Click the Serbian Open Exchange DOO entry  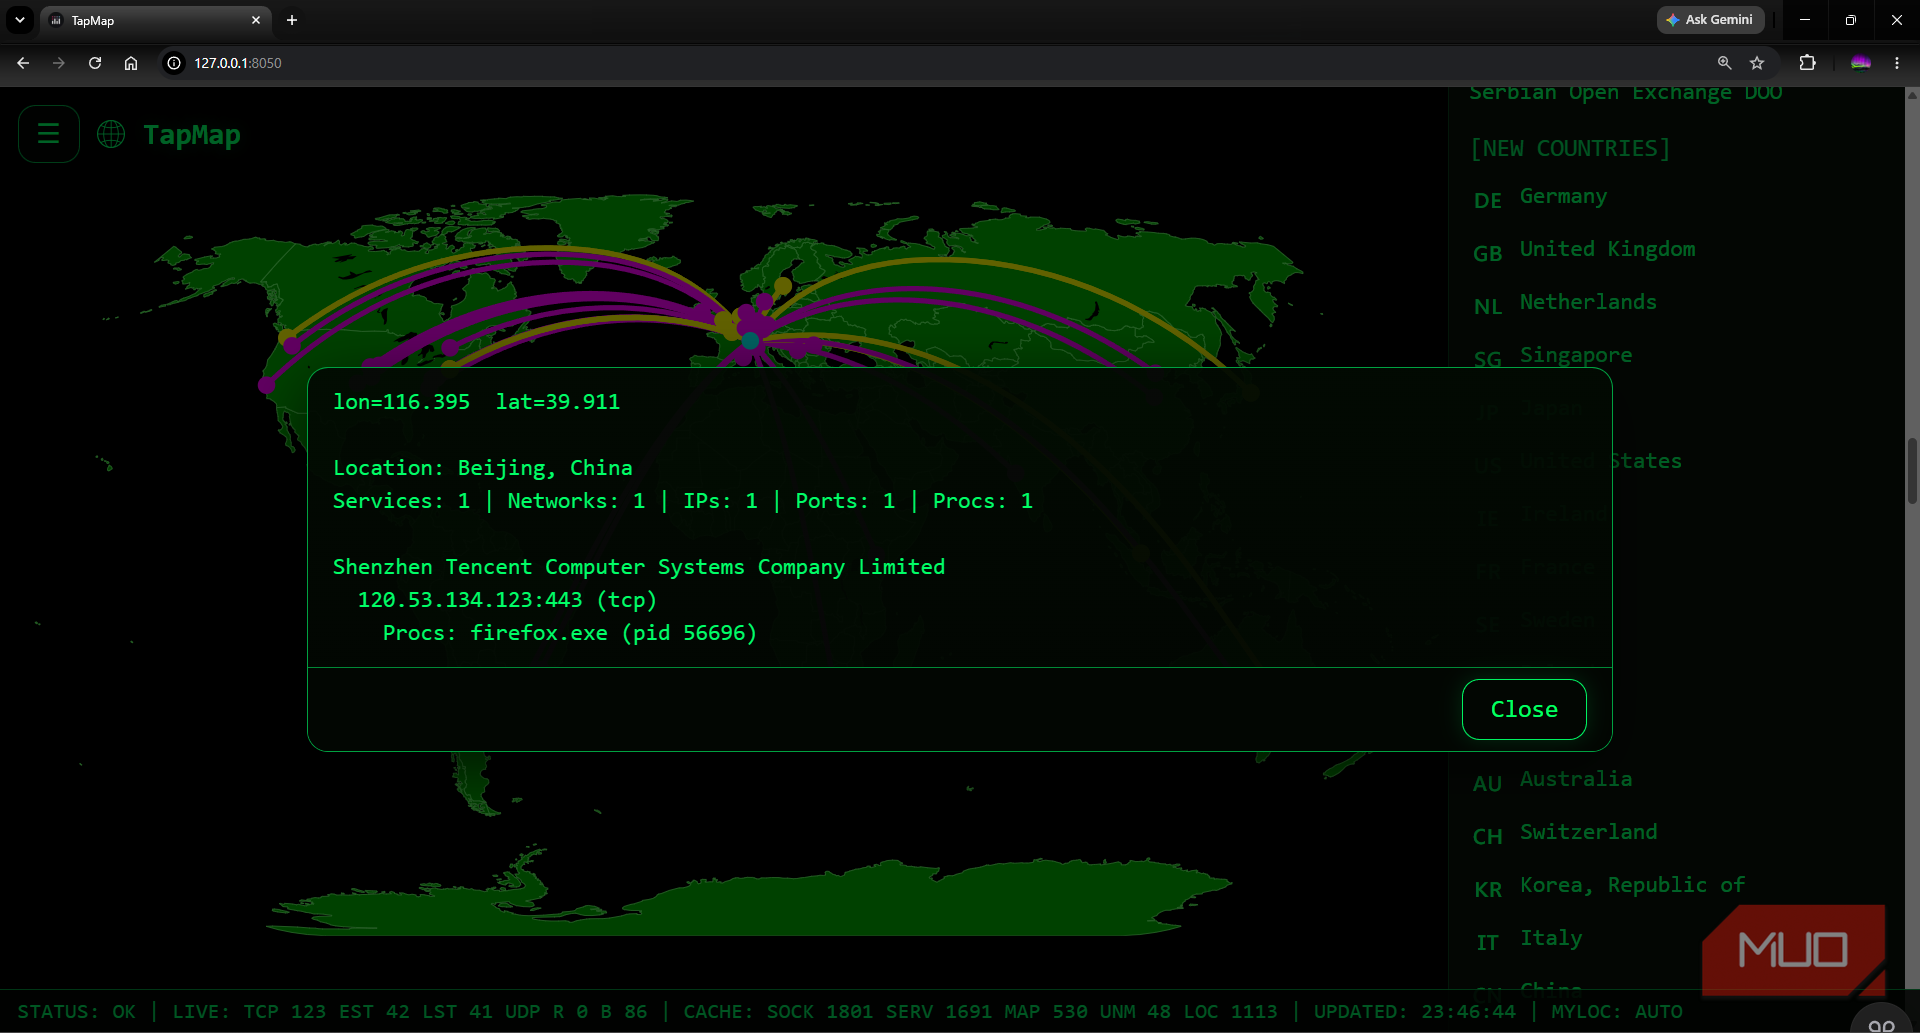coord(1625,93)
